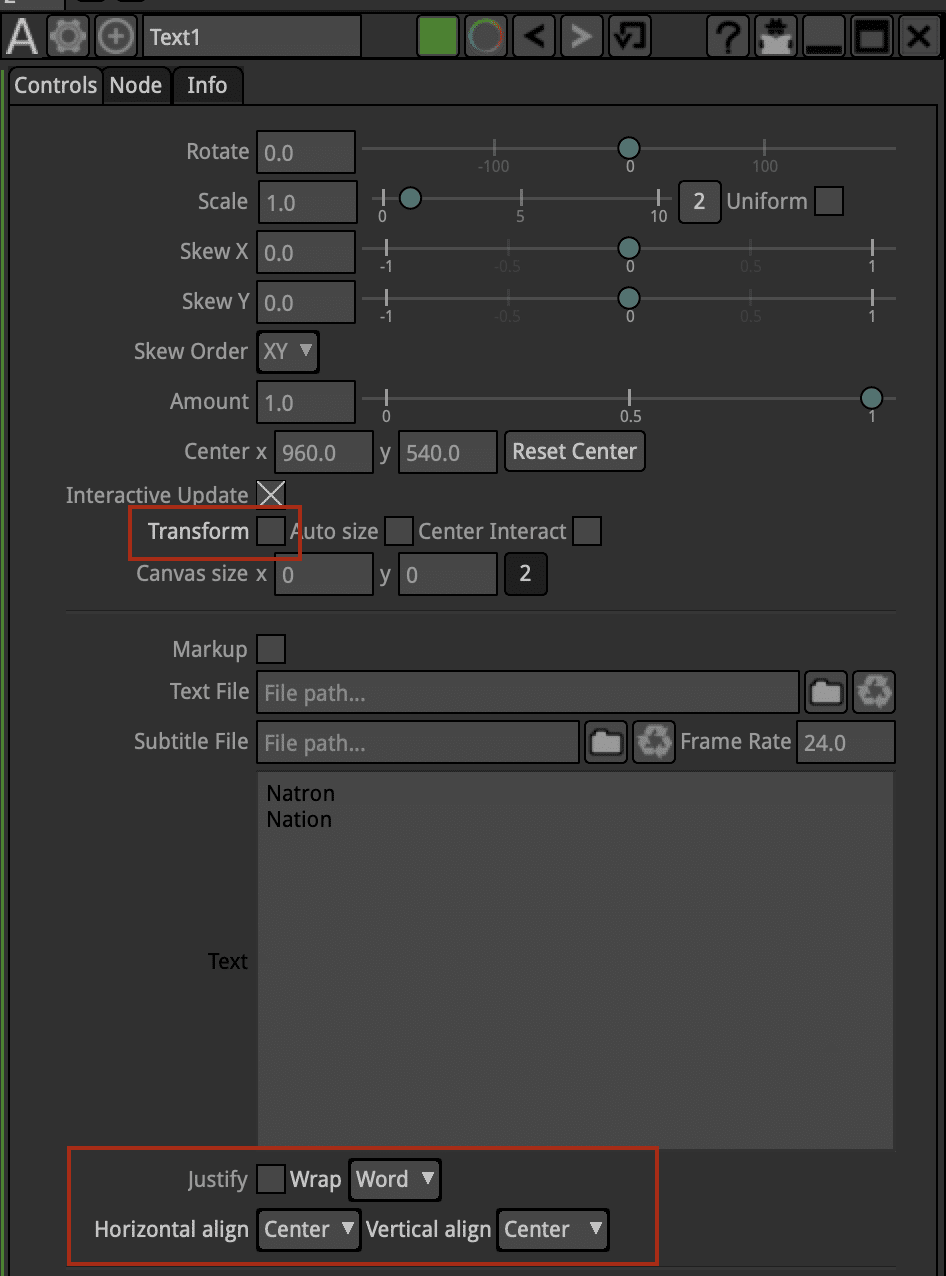Click the Scale '2' dimensions button
The image size is (946, 1276).
pos(700,202)
